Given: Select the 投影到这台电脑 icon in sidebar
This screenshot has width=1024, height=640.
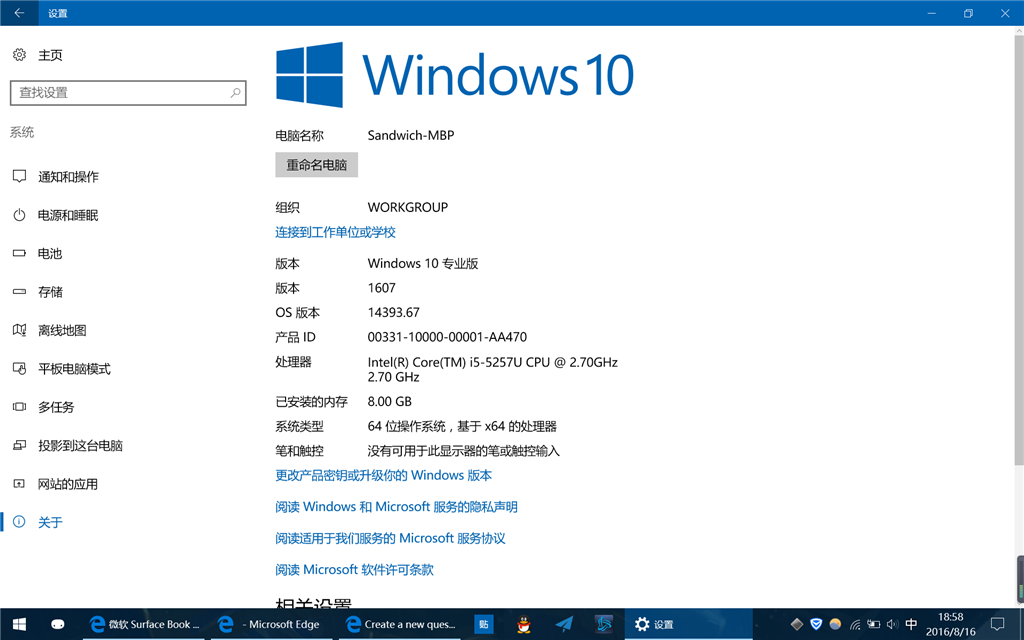Looking at the screenshot, I should click(19, 445).
